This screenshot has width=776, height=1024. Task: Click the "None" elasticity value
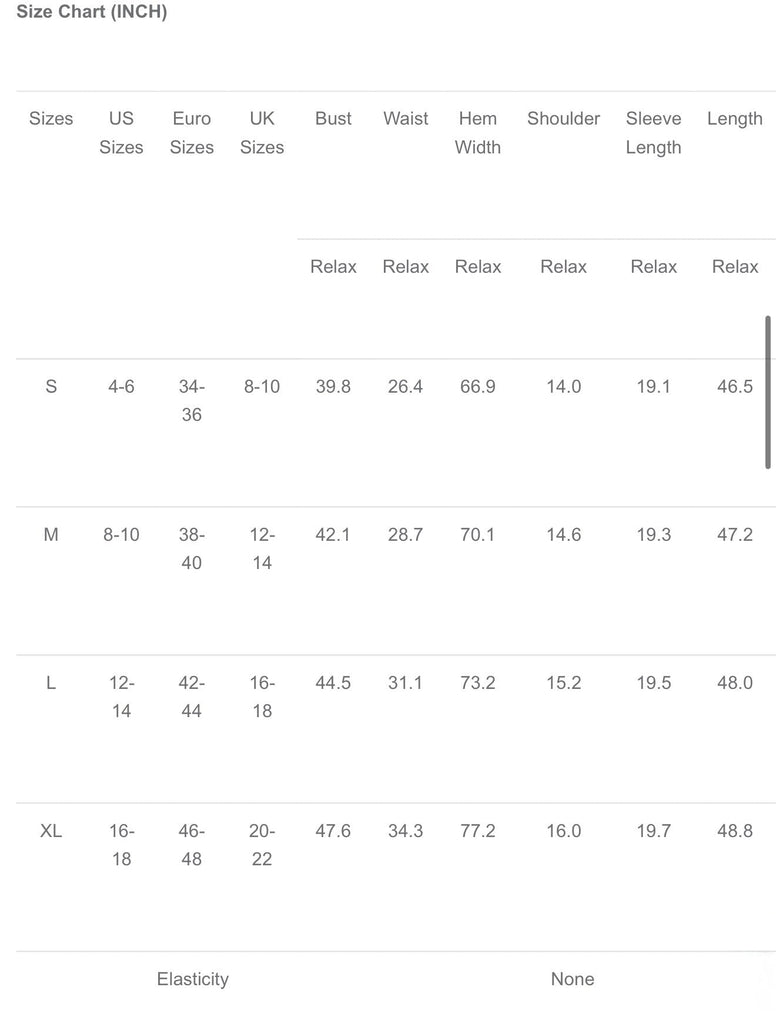pos(572,979)
